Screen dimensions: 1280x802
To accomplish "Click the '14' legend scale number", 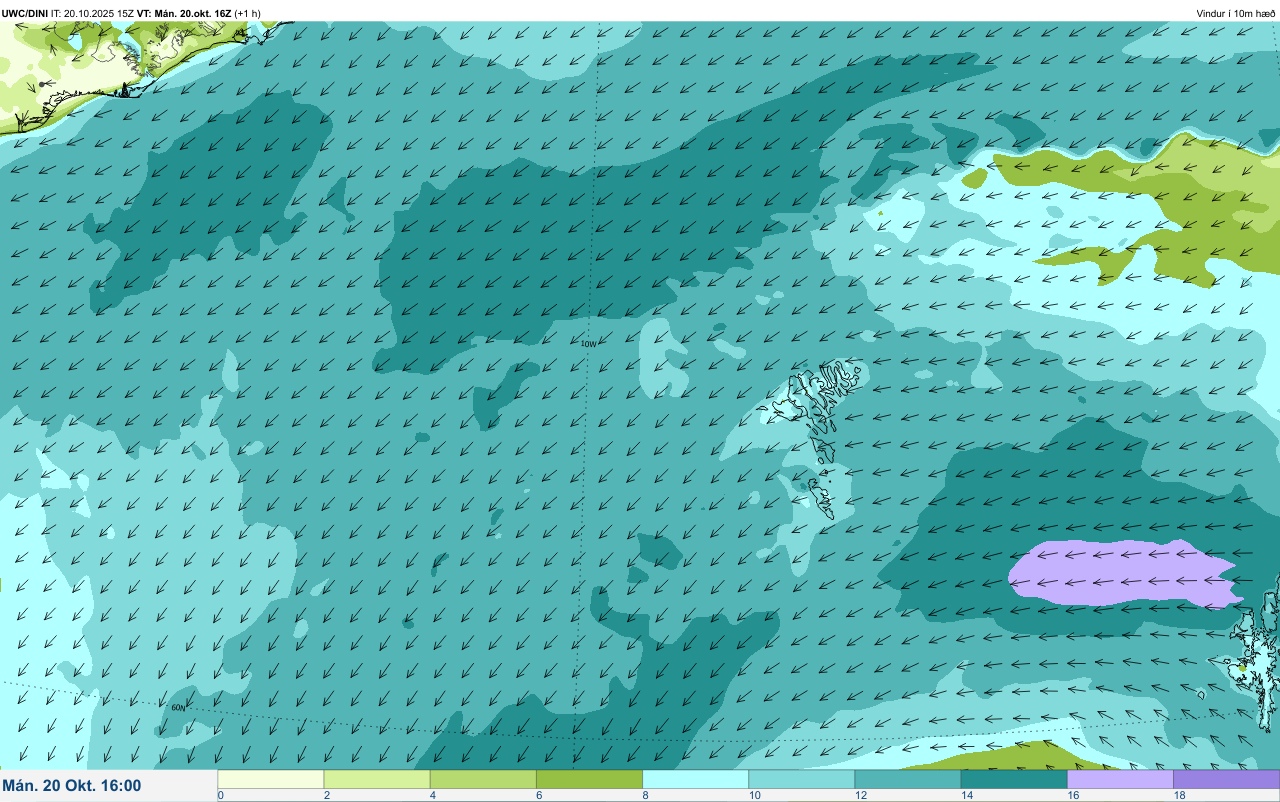I will click(966, 795).
